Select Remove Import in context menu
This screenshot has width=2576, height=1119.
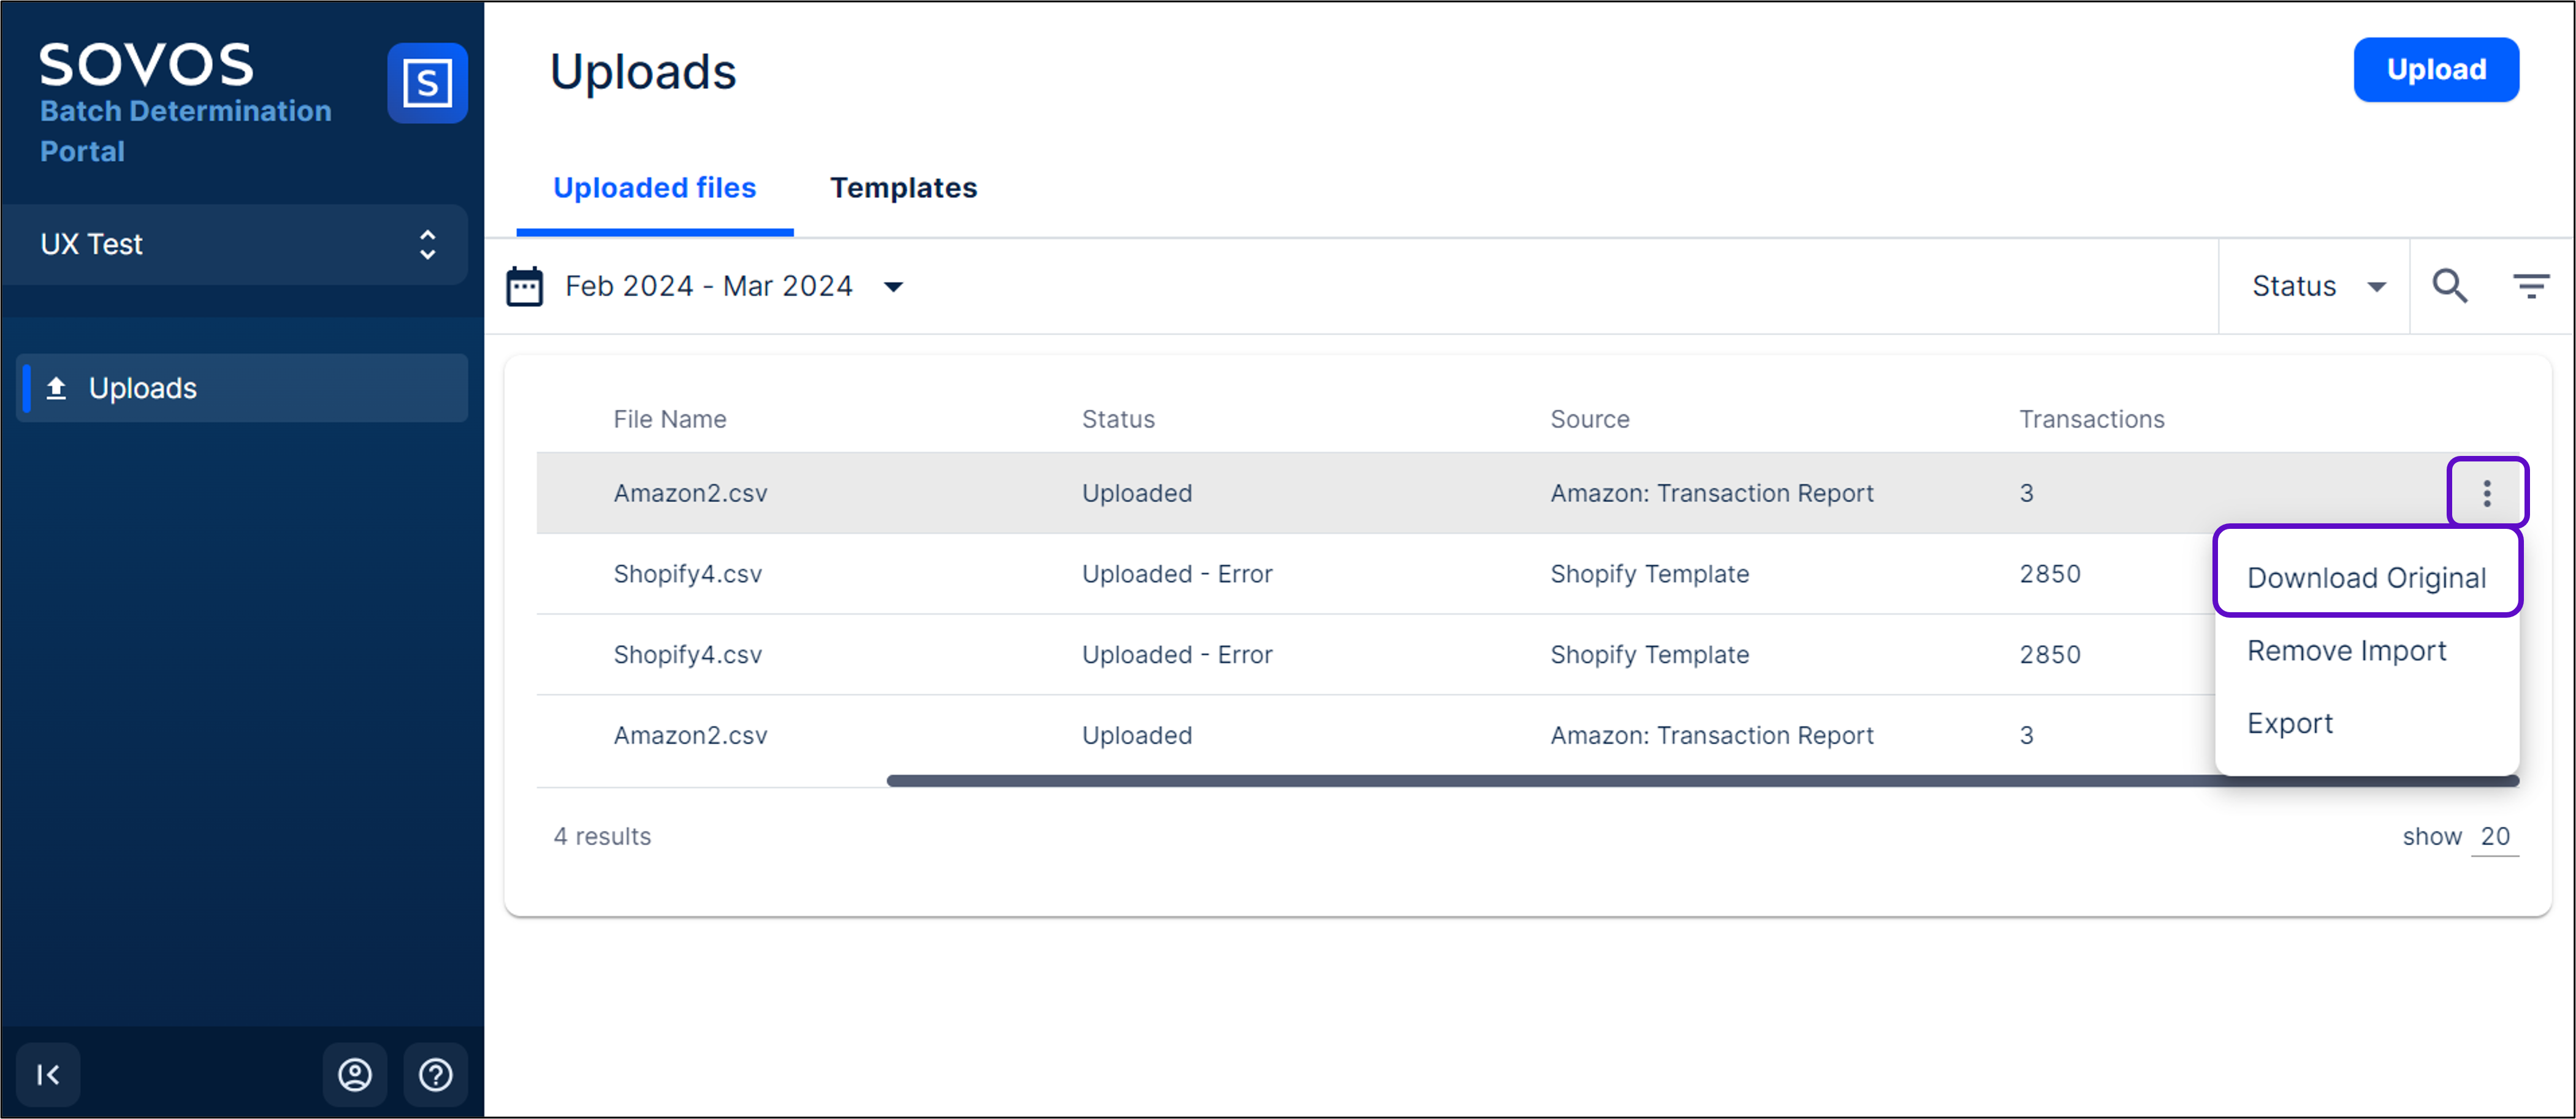pos(2346,651)
